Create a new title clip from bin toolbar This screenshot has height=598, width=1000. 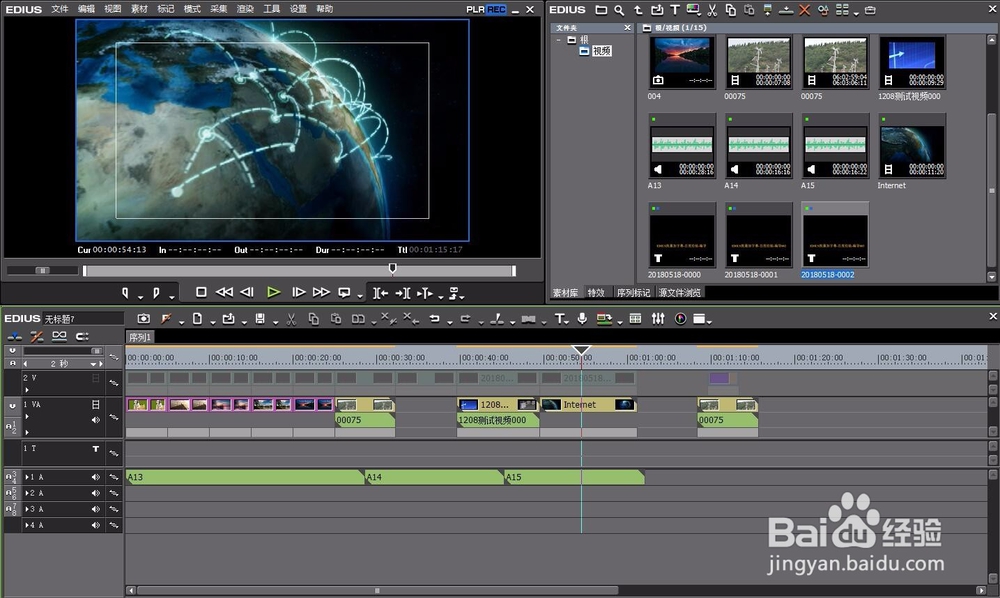(x=675, y=10)
